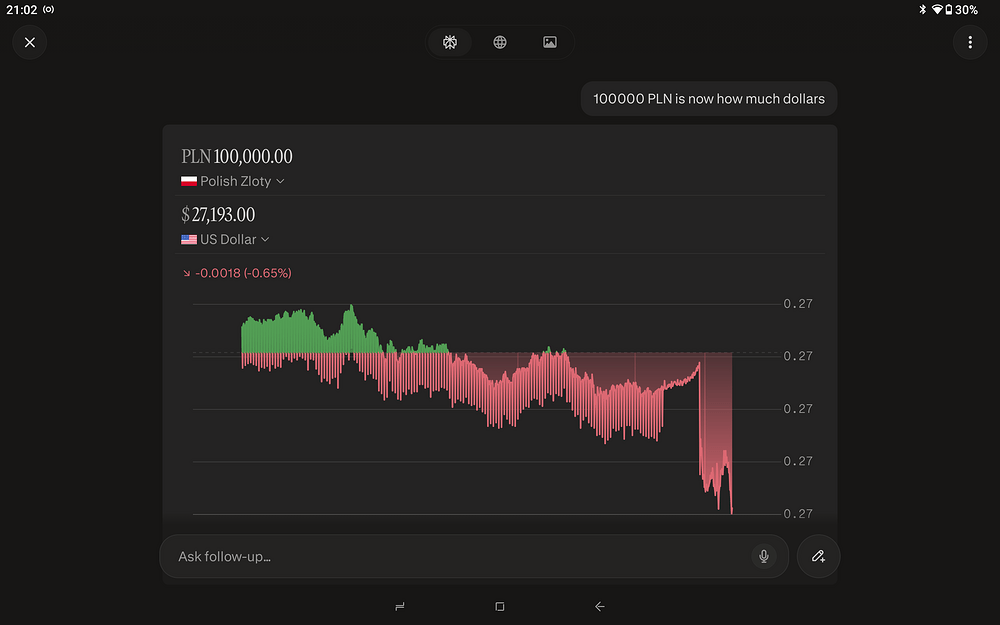The image size is (1000, 625).
Task: Open the US Dollar currency dropdown
Action: click(225, 239)
